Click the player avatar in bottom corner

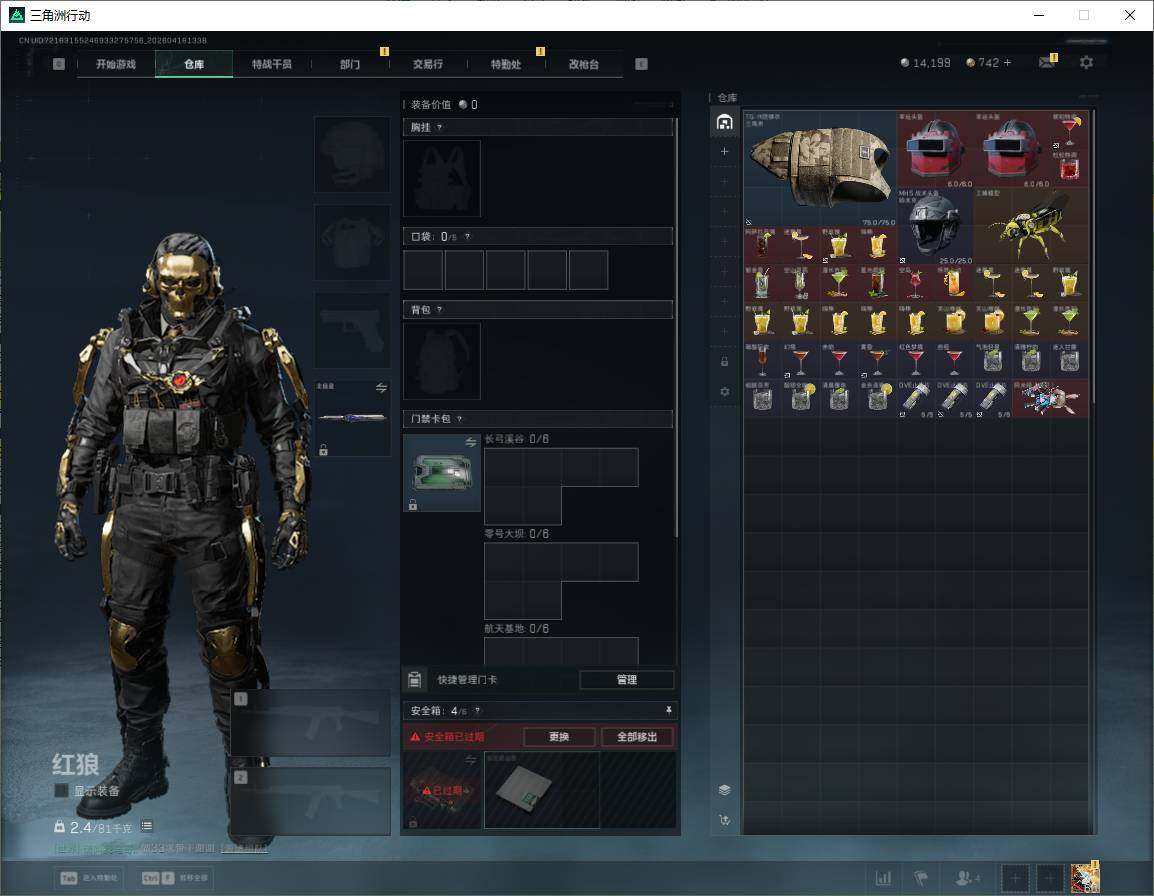(1085, 878)
